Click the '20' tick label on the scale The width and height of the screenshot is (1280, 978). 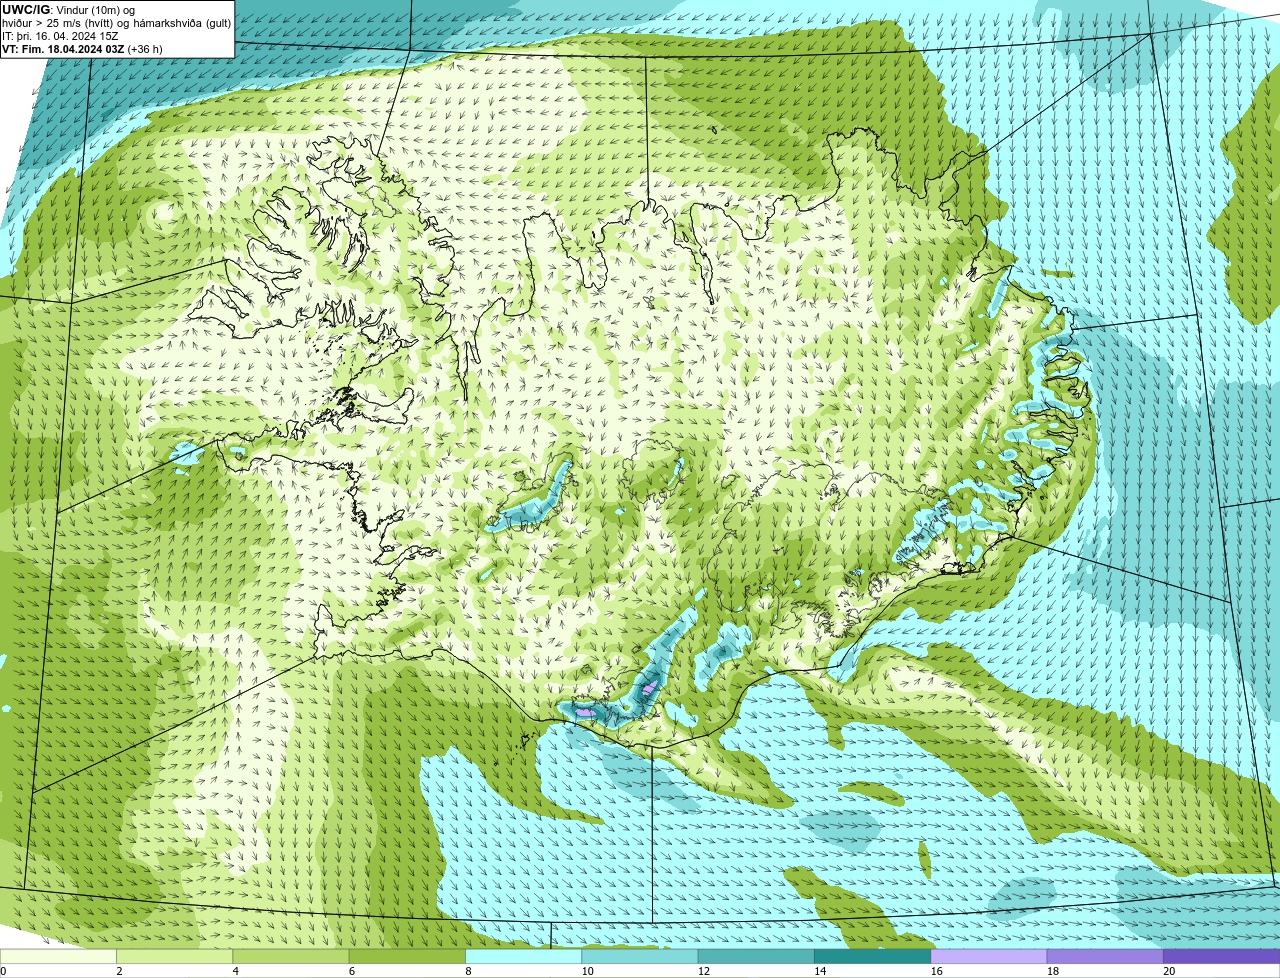coord(1169,971)
